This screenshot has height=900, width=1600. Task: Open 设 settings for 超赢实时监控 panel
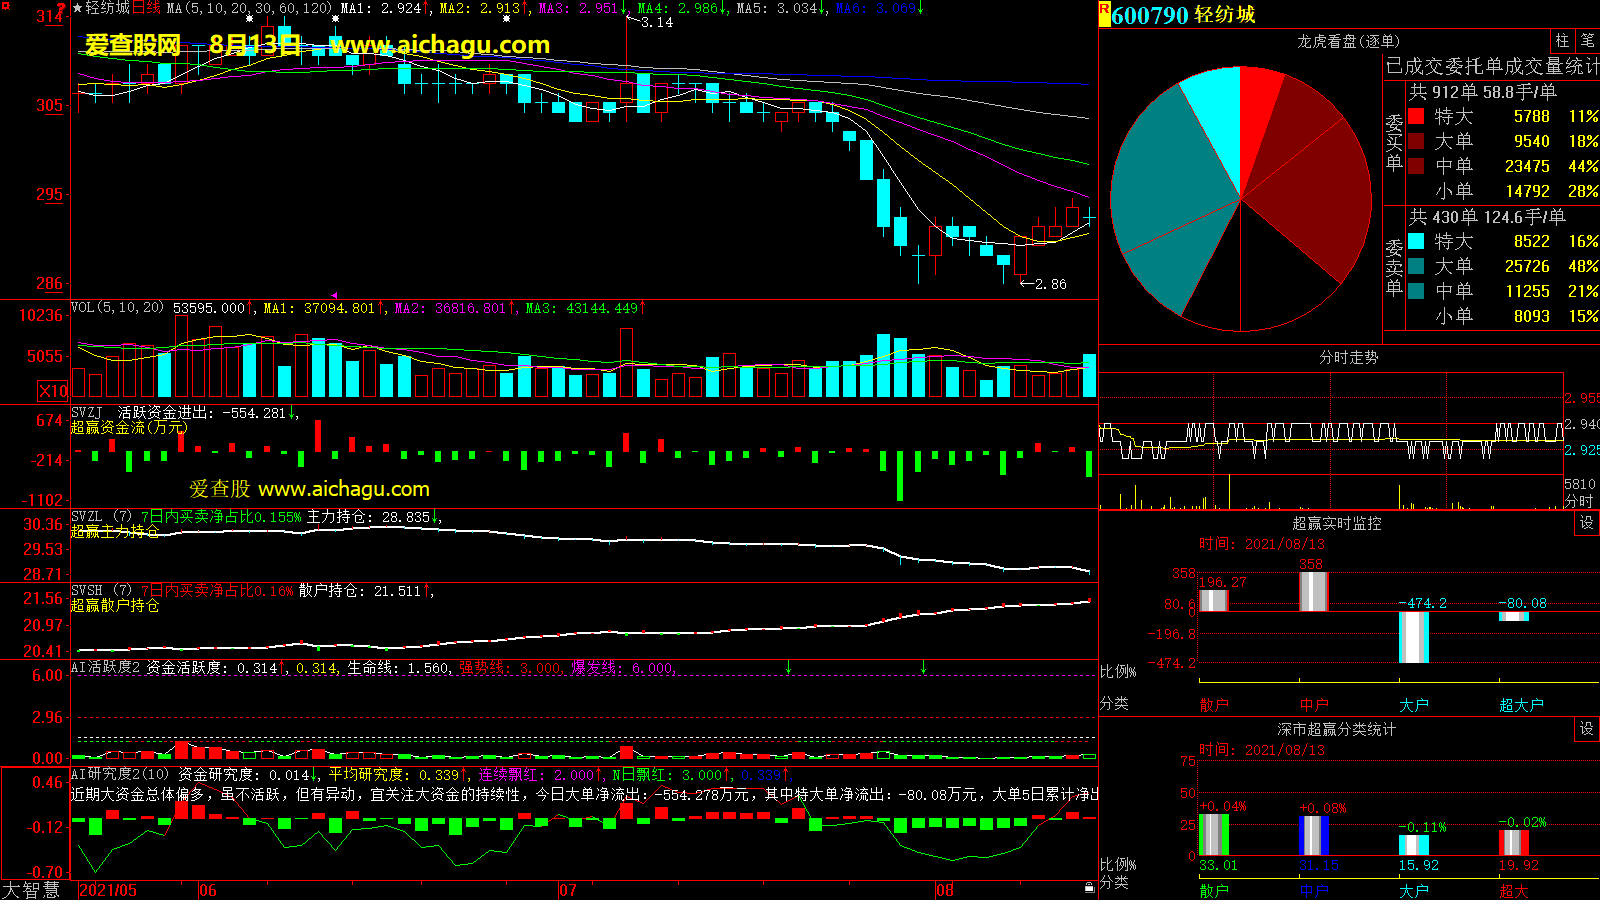(x=1586, y=523)
